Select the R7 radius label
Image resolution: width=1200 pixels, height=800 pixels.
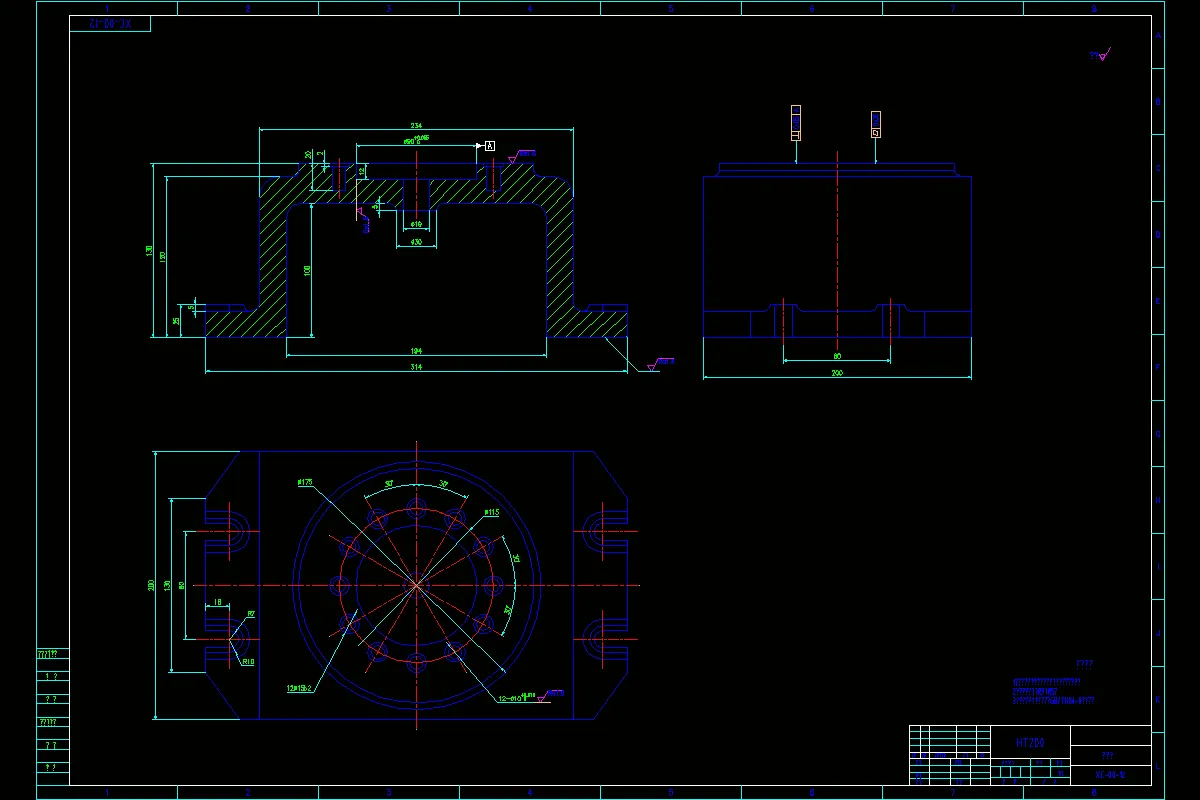tap(251, 615)
